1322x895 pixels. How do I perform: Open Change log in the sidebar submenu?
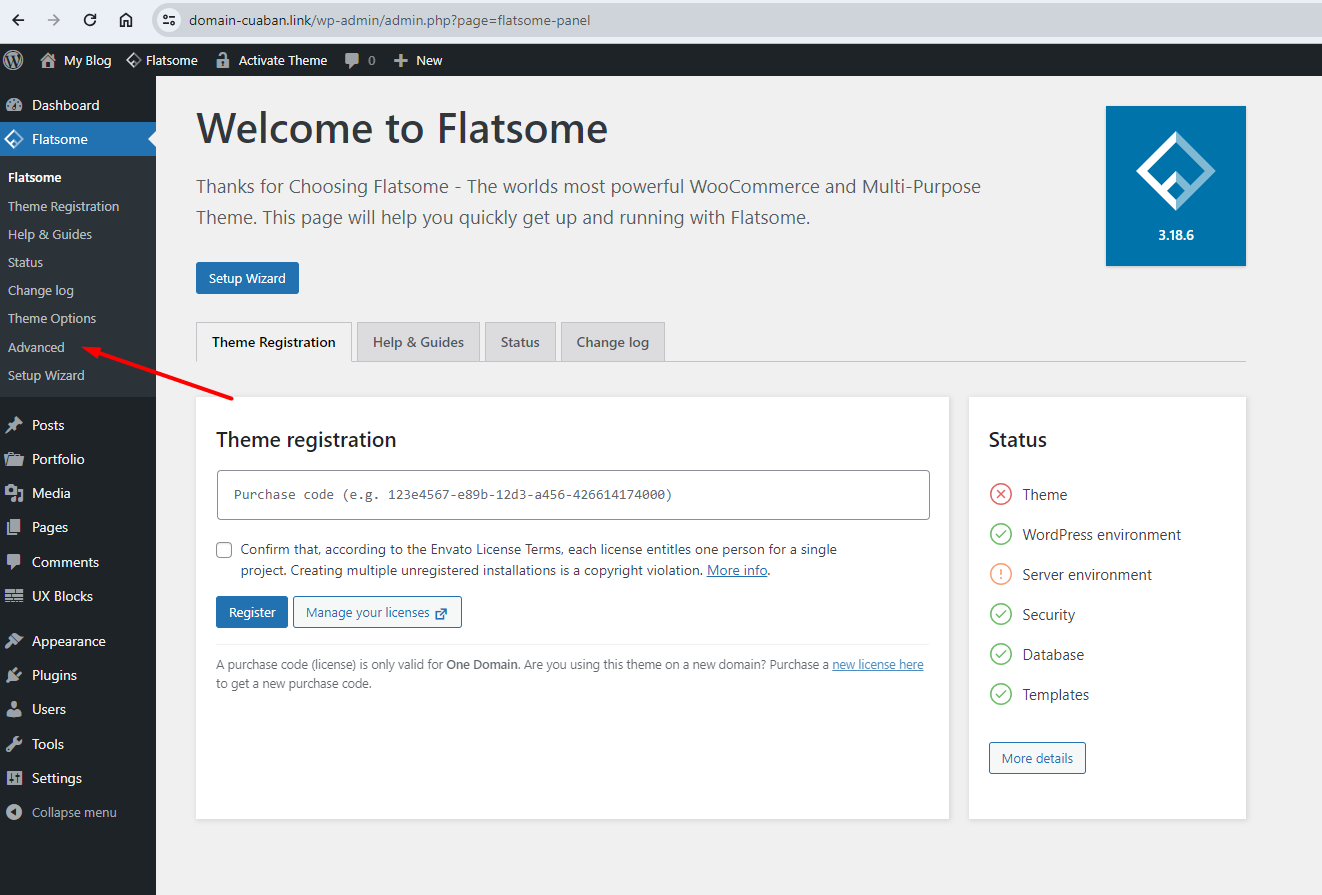coord(41,290)
